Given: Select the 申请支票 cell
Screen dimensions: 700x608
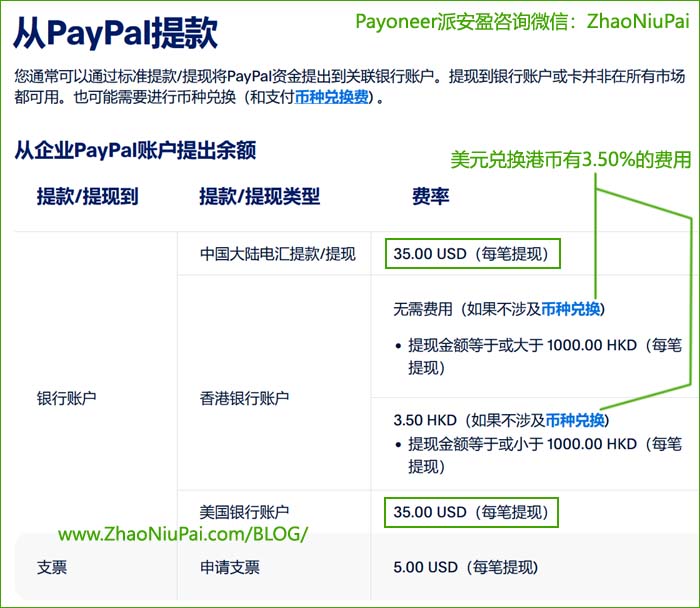Looking at the screenshot, I should click(x=229, y=567).
